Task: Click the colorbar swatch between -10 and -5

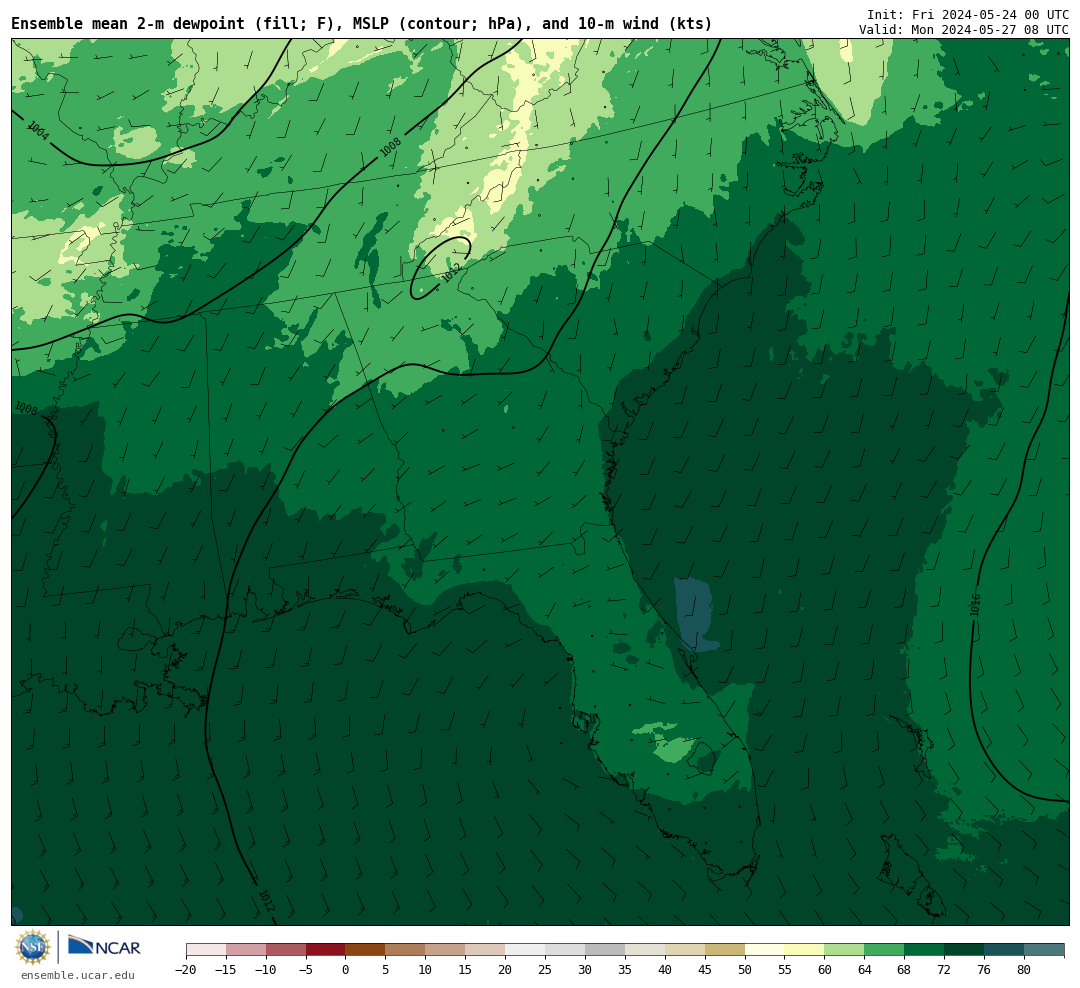Action: [286, 950]
